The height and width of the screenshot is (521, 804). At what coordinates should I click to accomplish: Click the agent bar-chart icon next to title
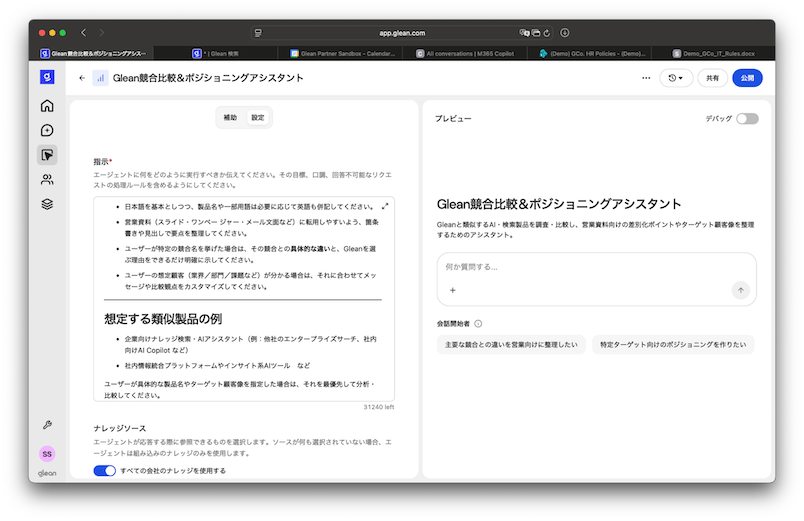coord(100,78)
